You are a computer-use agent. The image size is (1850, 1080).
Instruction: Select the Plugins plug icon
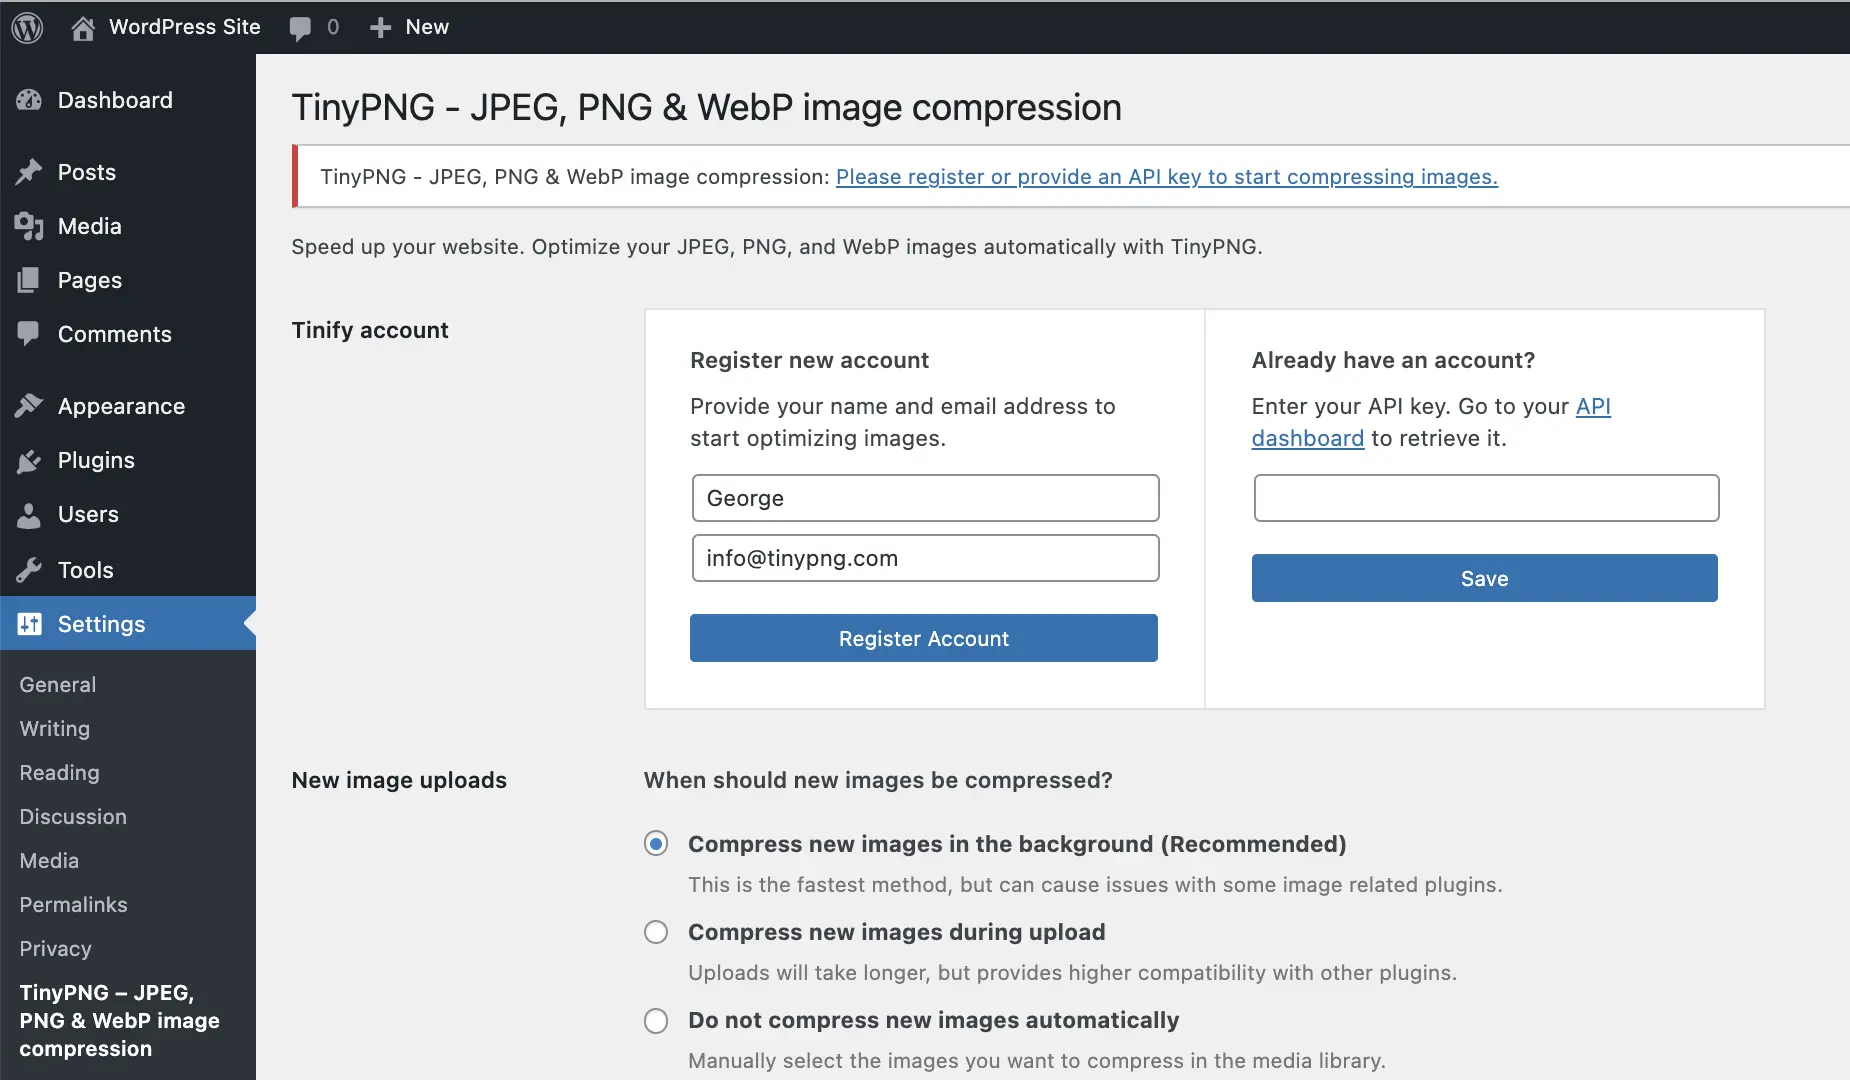(29, 460)
